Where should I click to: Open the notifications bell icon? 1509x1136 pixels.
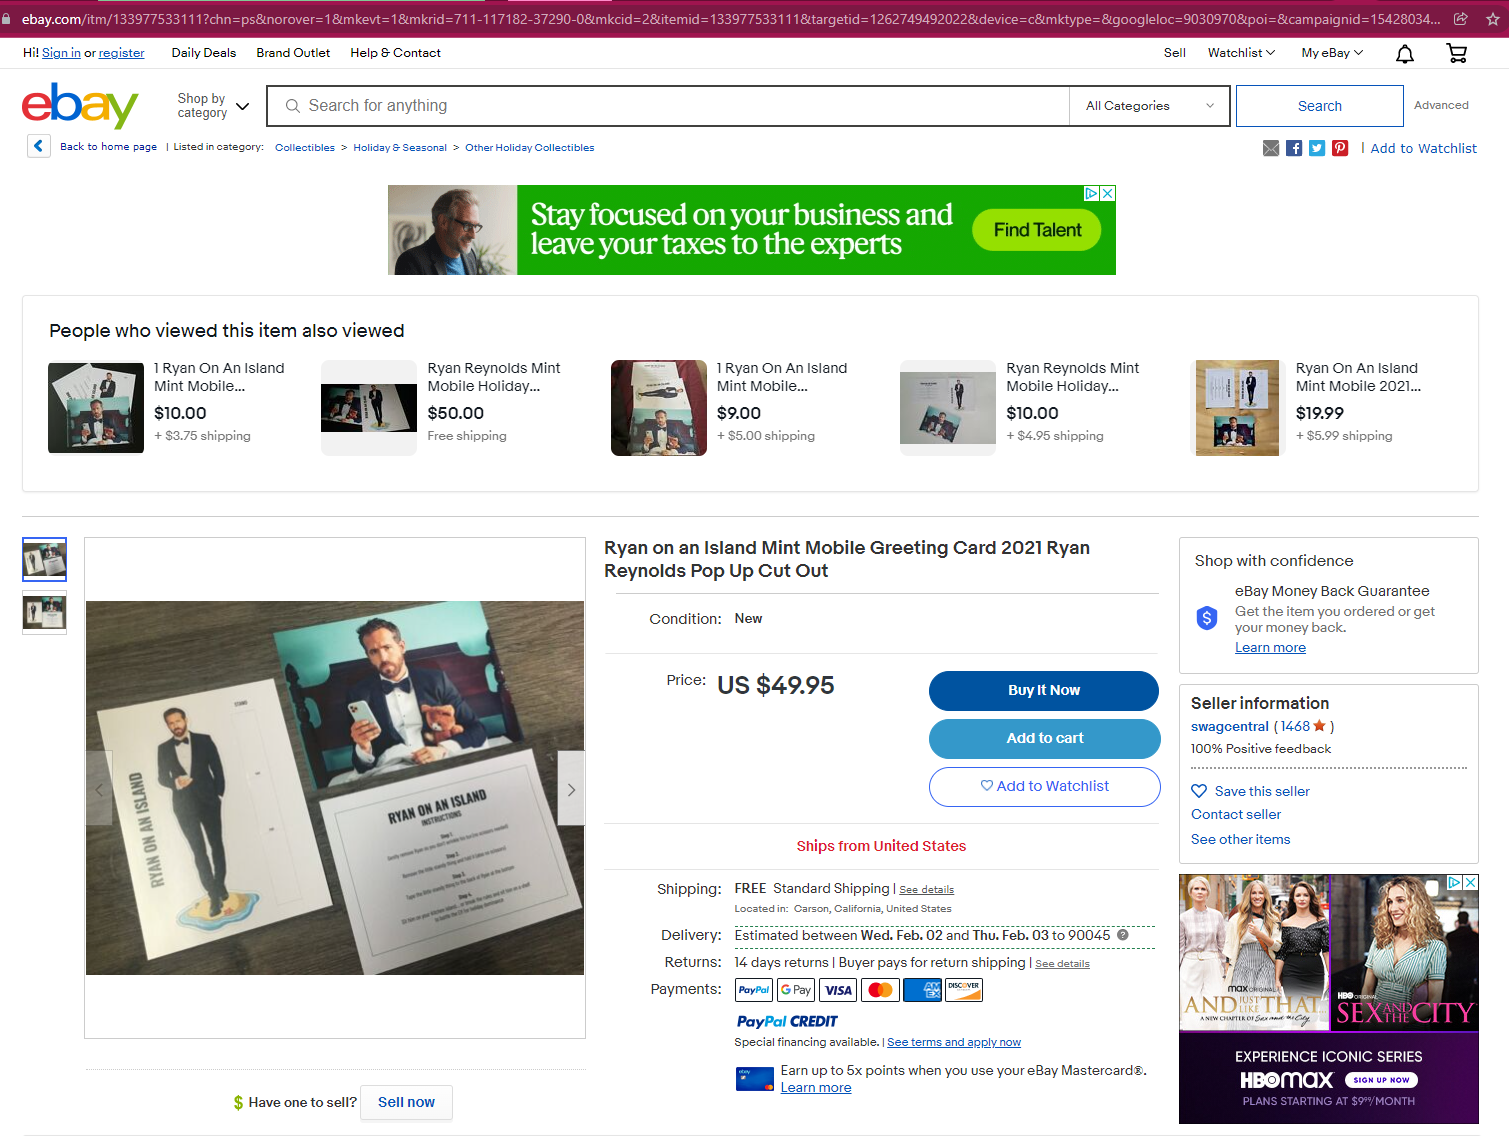[1405, 54]
